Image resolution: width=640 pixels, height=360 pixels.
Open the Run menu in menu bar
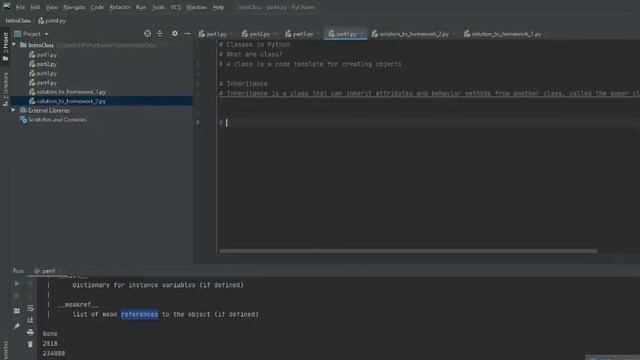coord(141,7)
